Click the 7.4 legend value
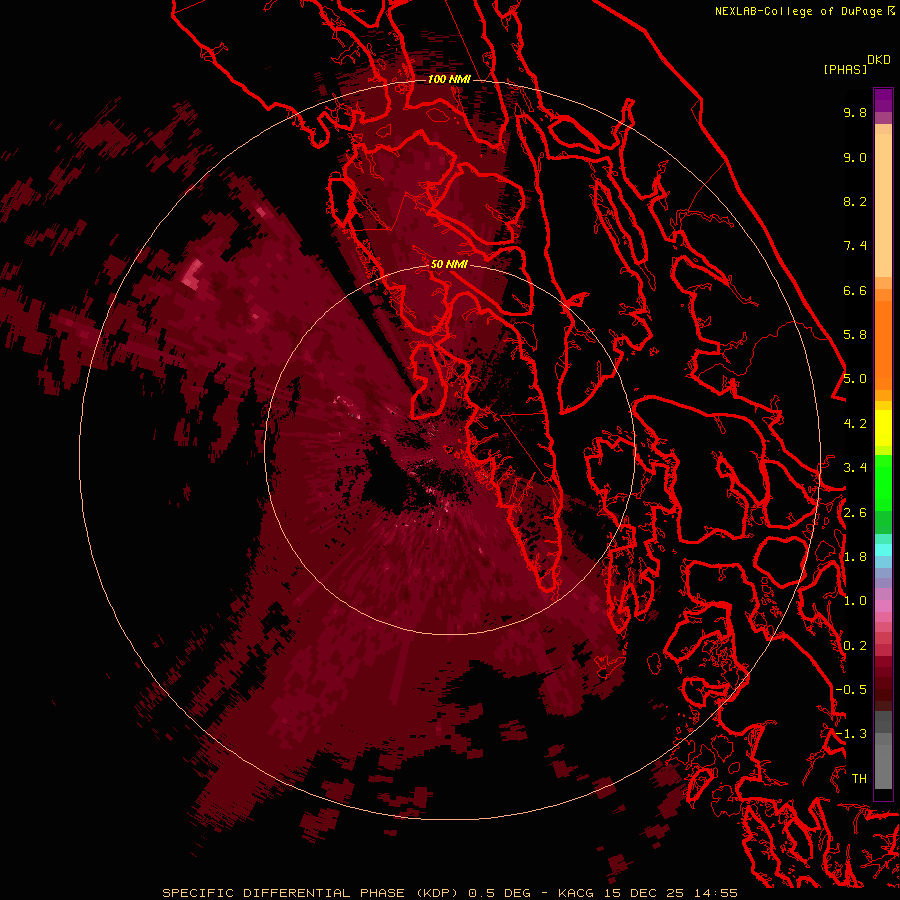This screenshot has width=900, height=900. [x=855, y=246]
